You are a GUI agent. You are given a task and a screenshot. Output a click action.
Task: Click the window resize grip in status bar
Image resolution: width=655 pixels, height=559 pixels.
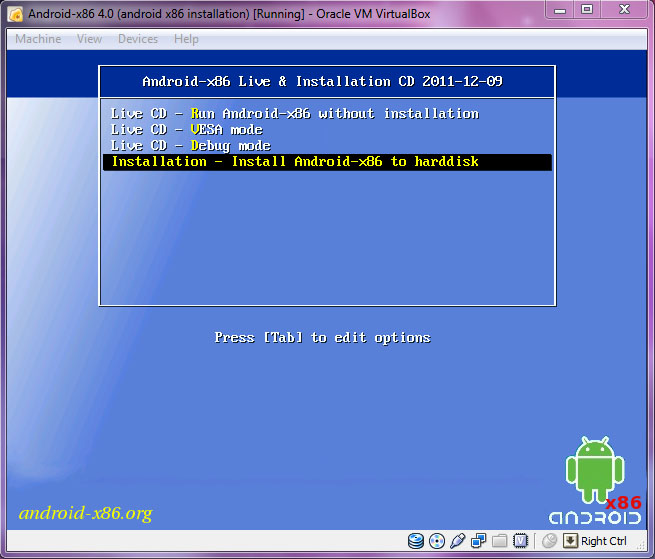click(641, 544)
